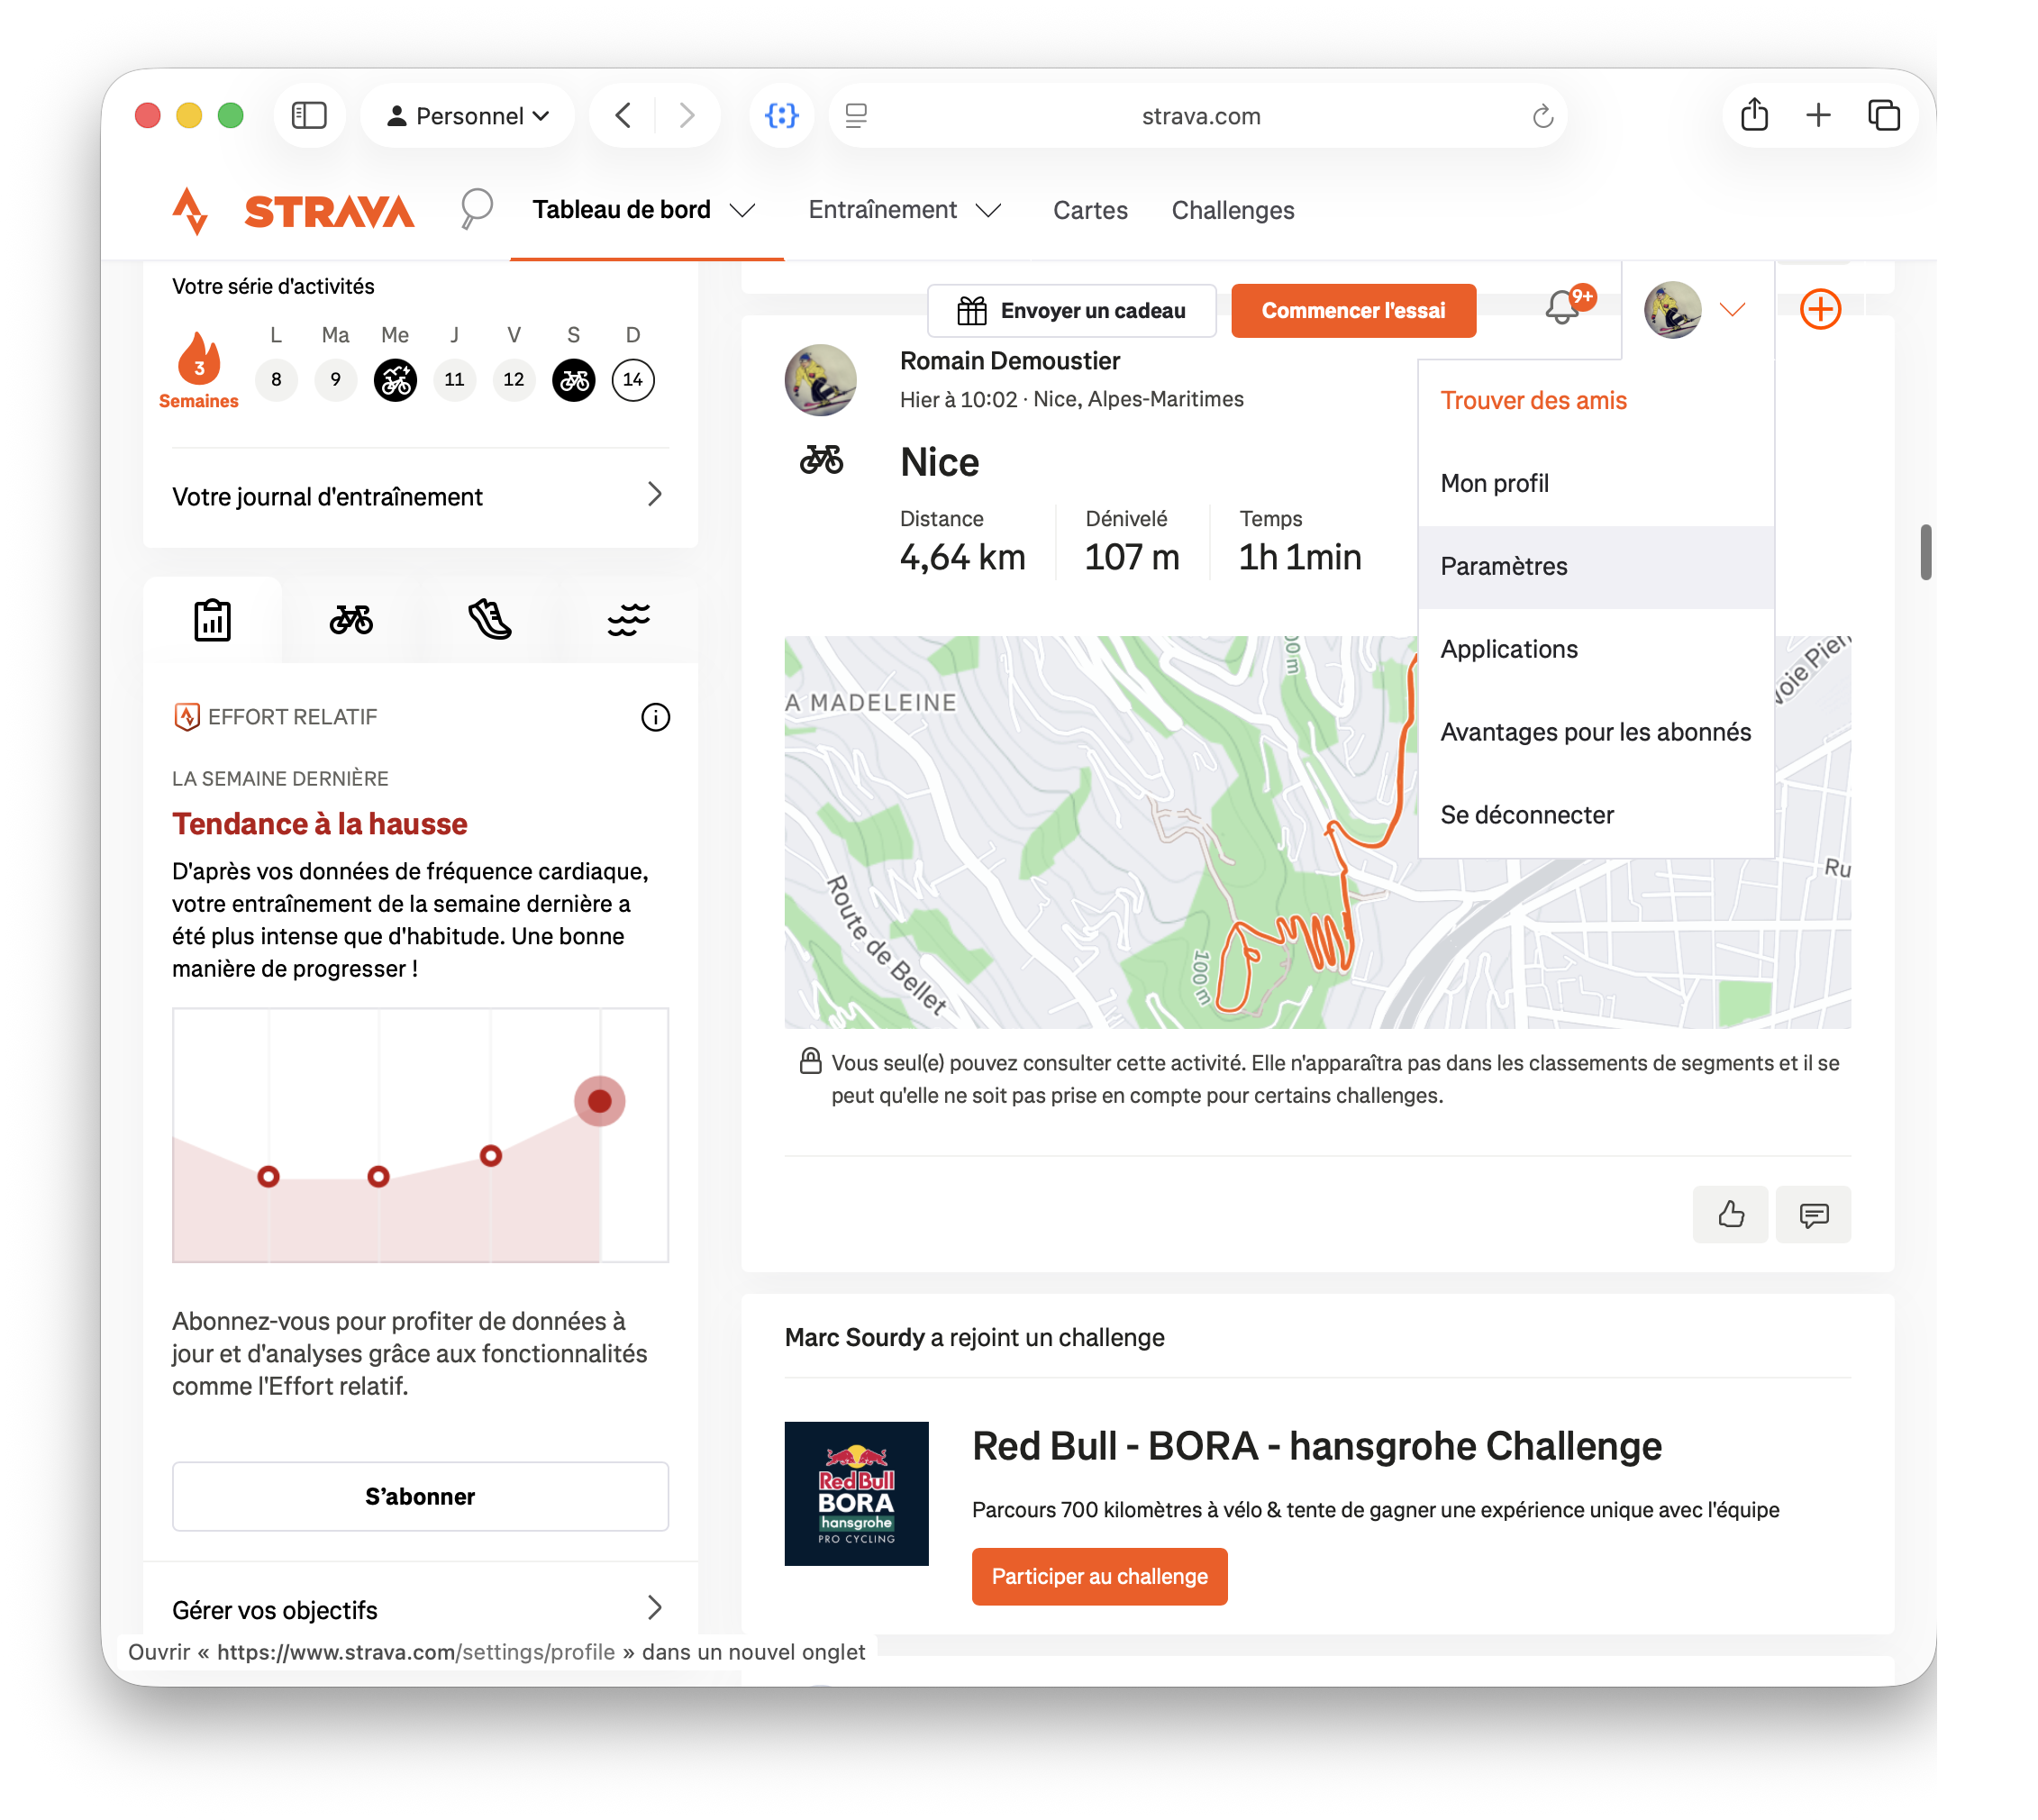Click Envoyer un cadeau button

[x=1072, y=311]
